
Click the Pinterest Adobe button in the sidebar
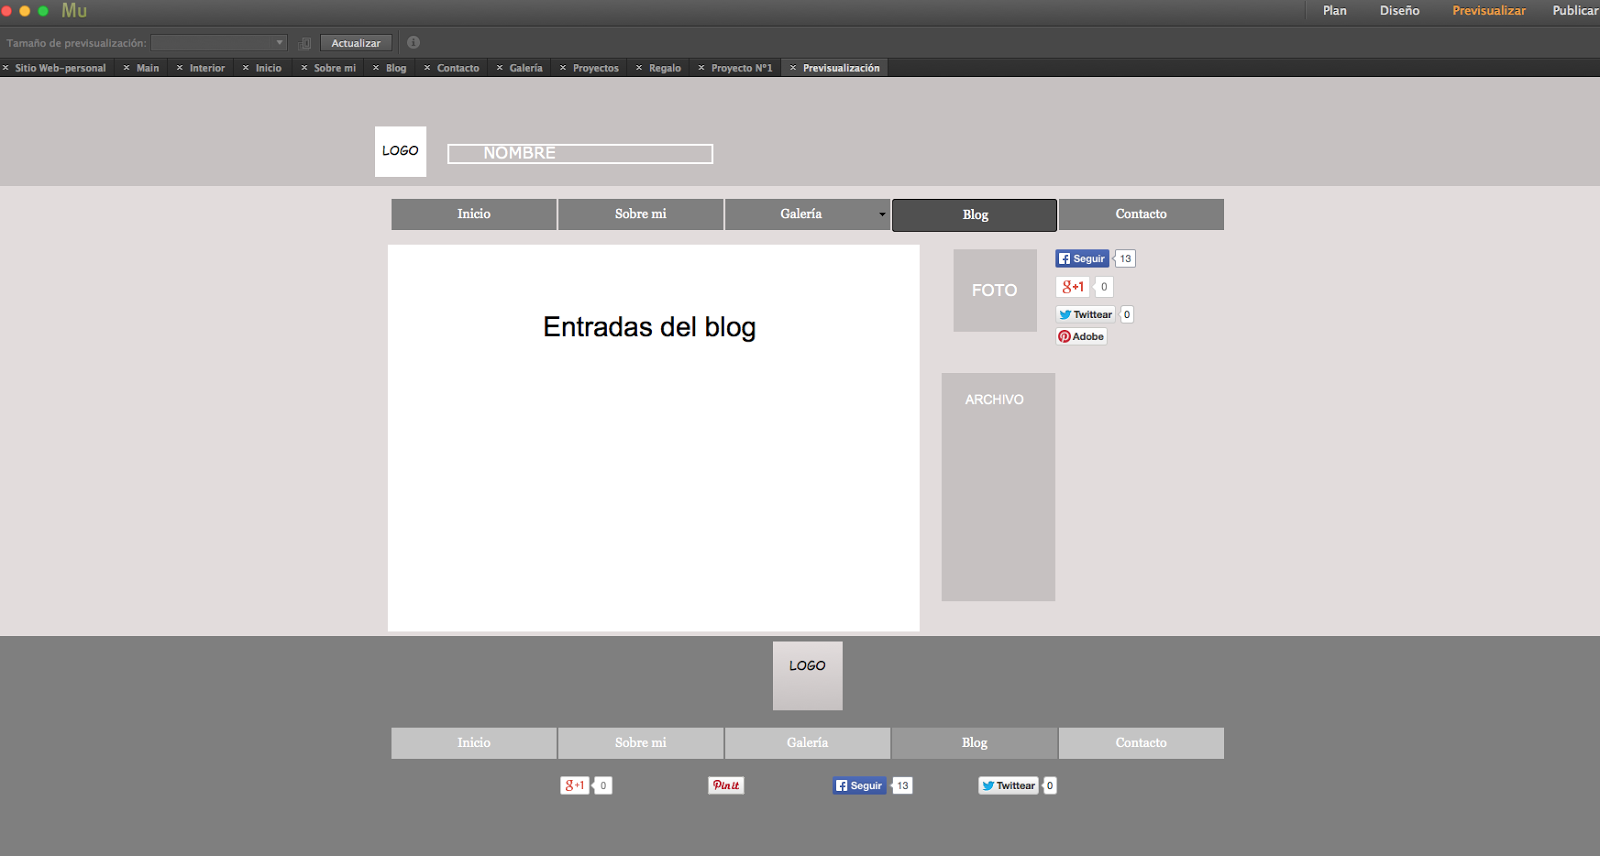pyautogui.click(x=1081, y=336)
